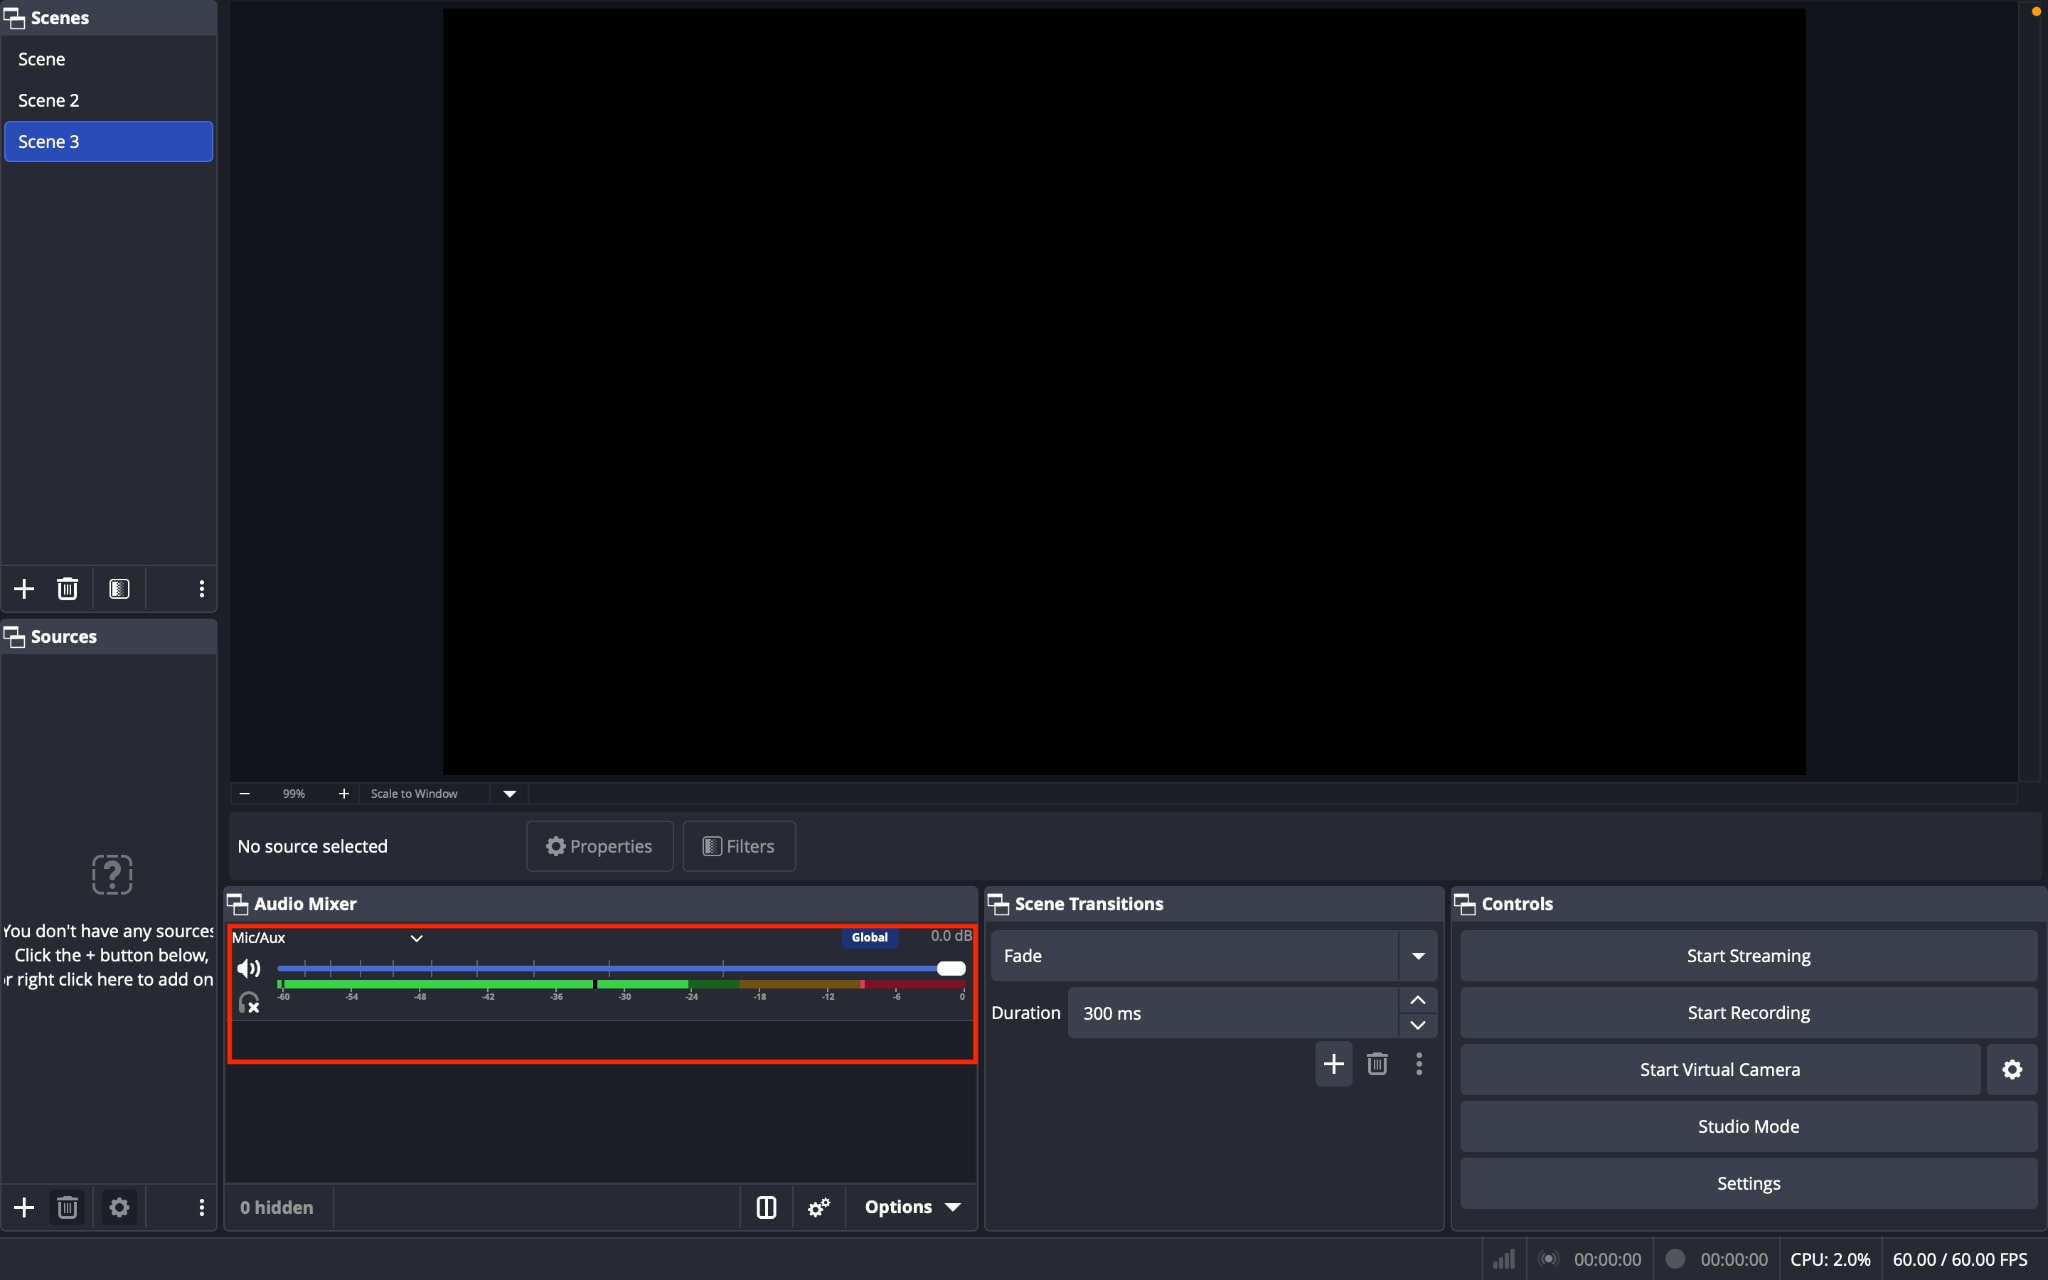Image resolution: width=2048 pixels, height=1280 pixels.
Task: Open source Filters button
Action: 739,846
